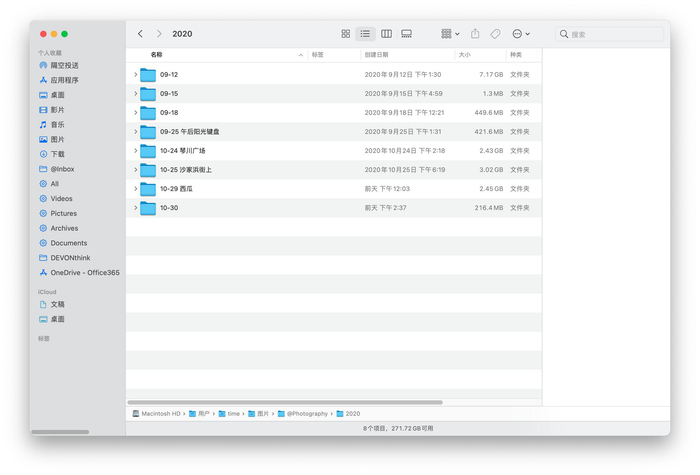Image resolution: width=700 pixels, height=475 pixels.
Task: Open 图片 in the sidebar
Action: (52, 139)
